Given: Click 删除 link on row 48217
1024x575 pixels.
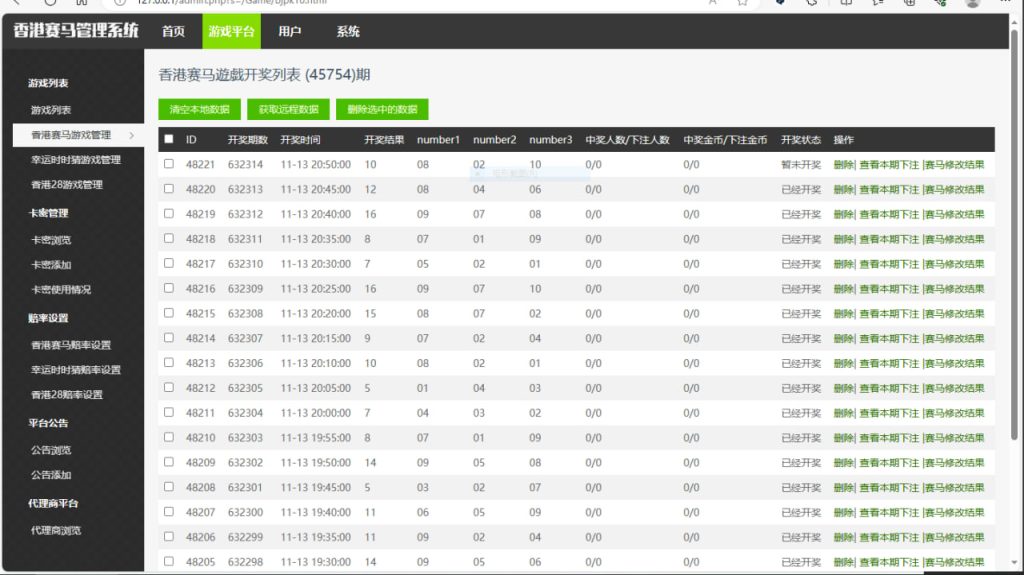Looking at the screenshot, I should [843, 264].
